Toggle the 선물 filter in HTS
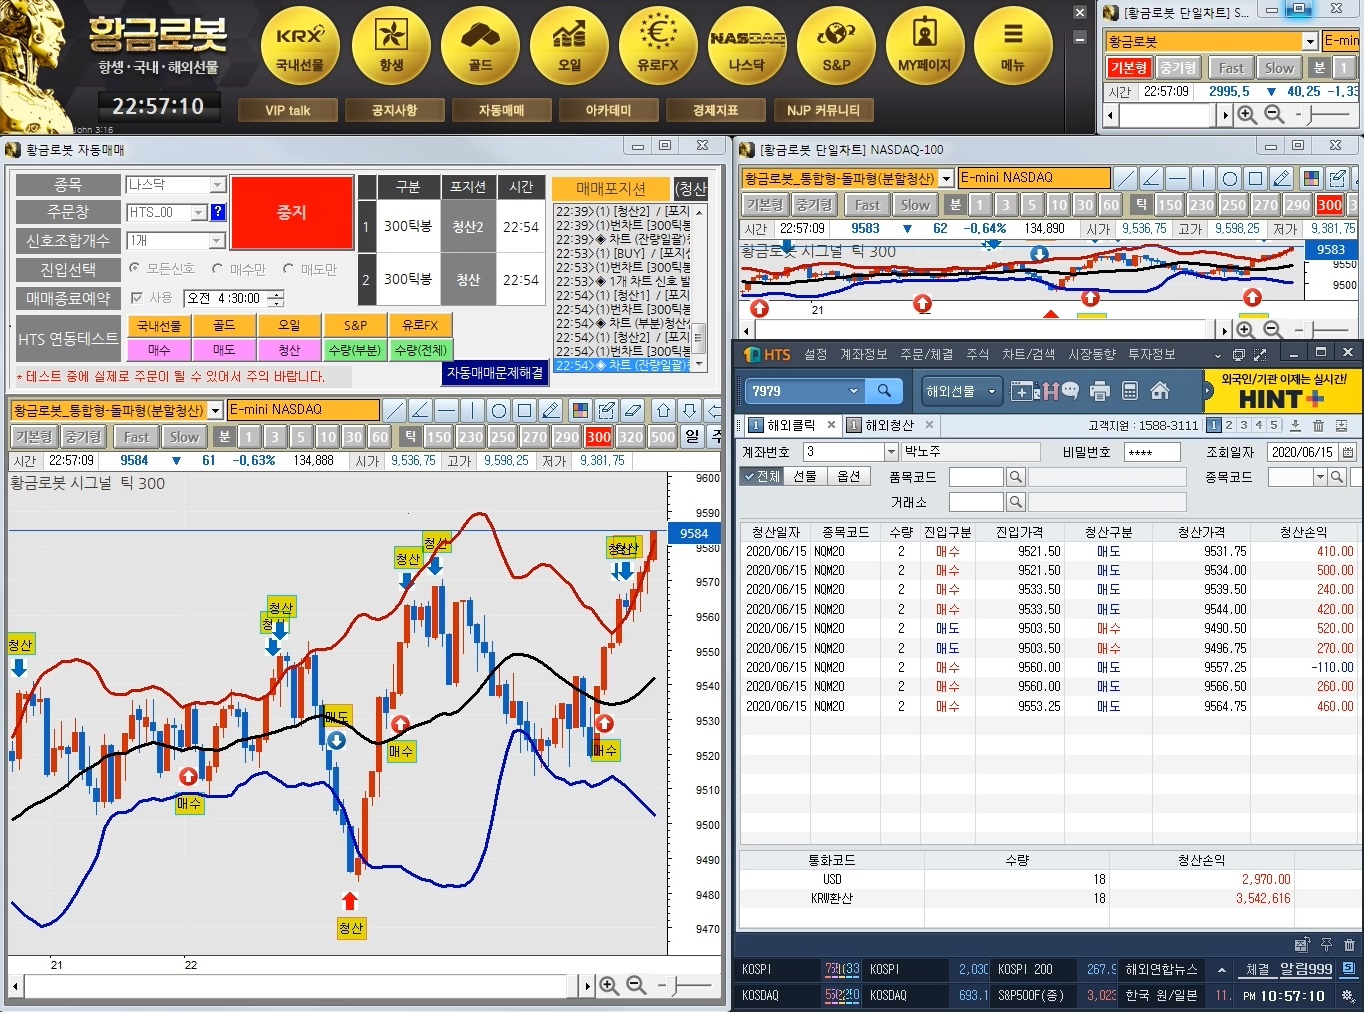Image resolution: width=1364 pixels, height=1012 pixels. 805,477
